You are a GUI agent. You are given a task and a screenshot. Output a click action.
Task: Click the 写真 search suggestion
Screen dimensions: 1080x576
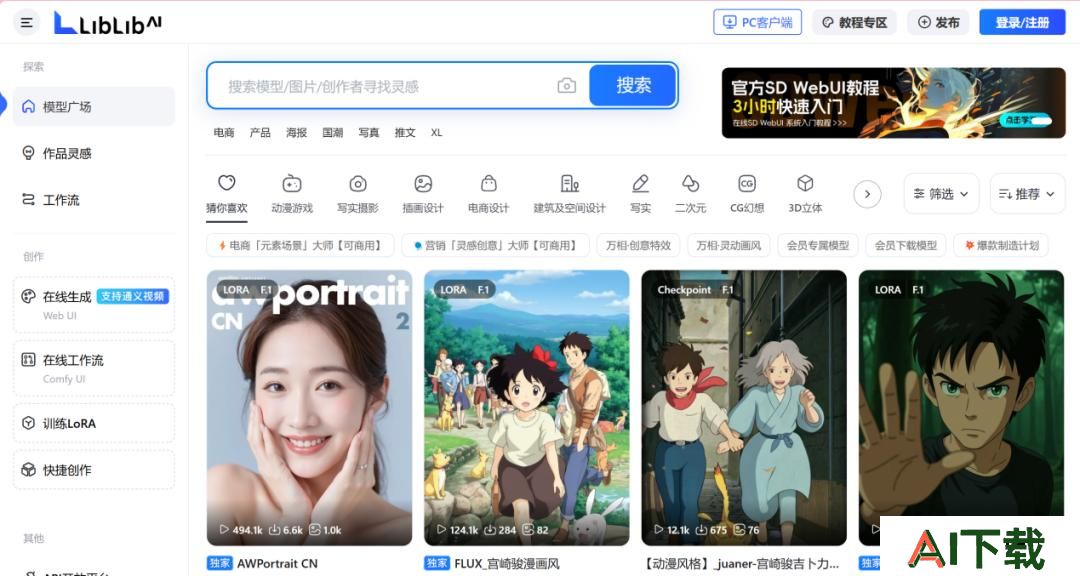(368, 132)
